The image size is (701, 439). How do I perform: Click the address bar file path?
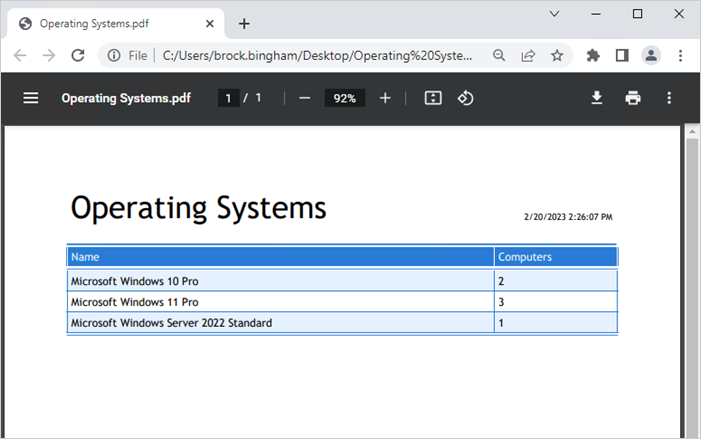click(317, 55)
